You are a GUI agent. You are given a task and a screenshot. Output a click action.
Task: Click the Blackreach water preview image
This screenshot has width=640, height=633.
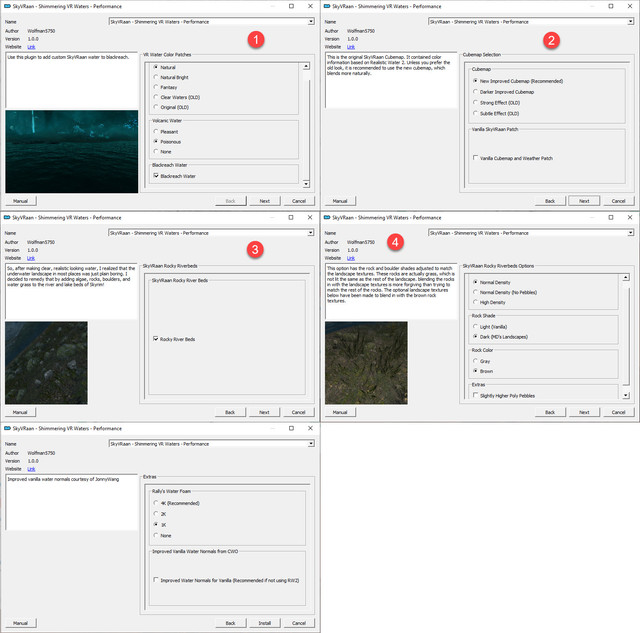[72, 151]
